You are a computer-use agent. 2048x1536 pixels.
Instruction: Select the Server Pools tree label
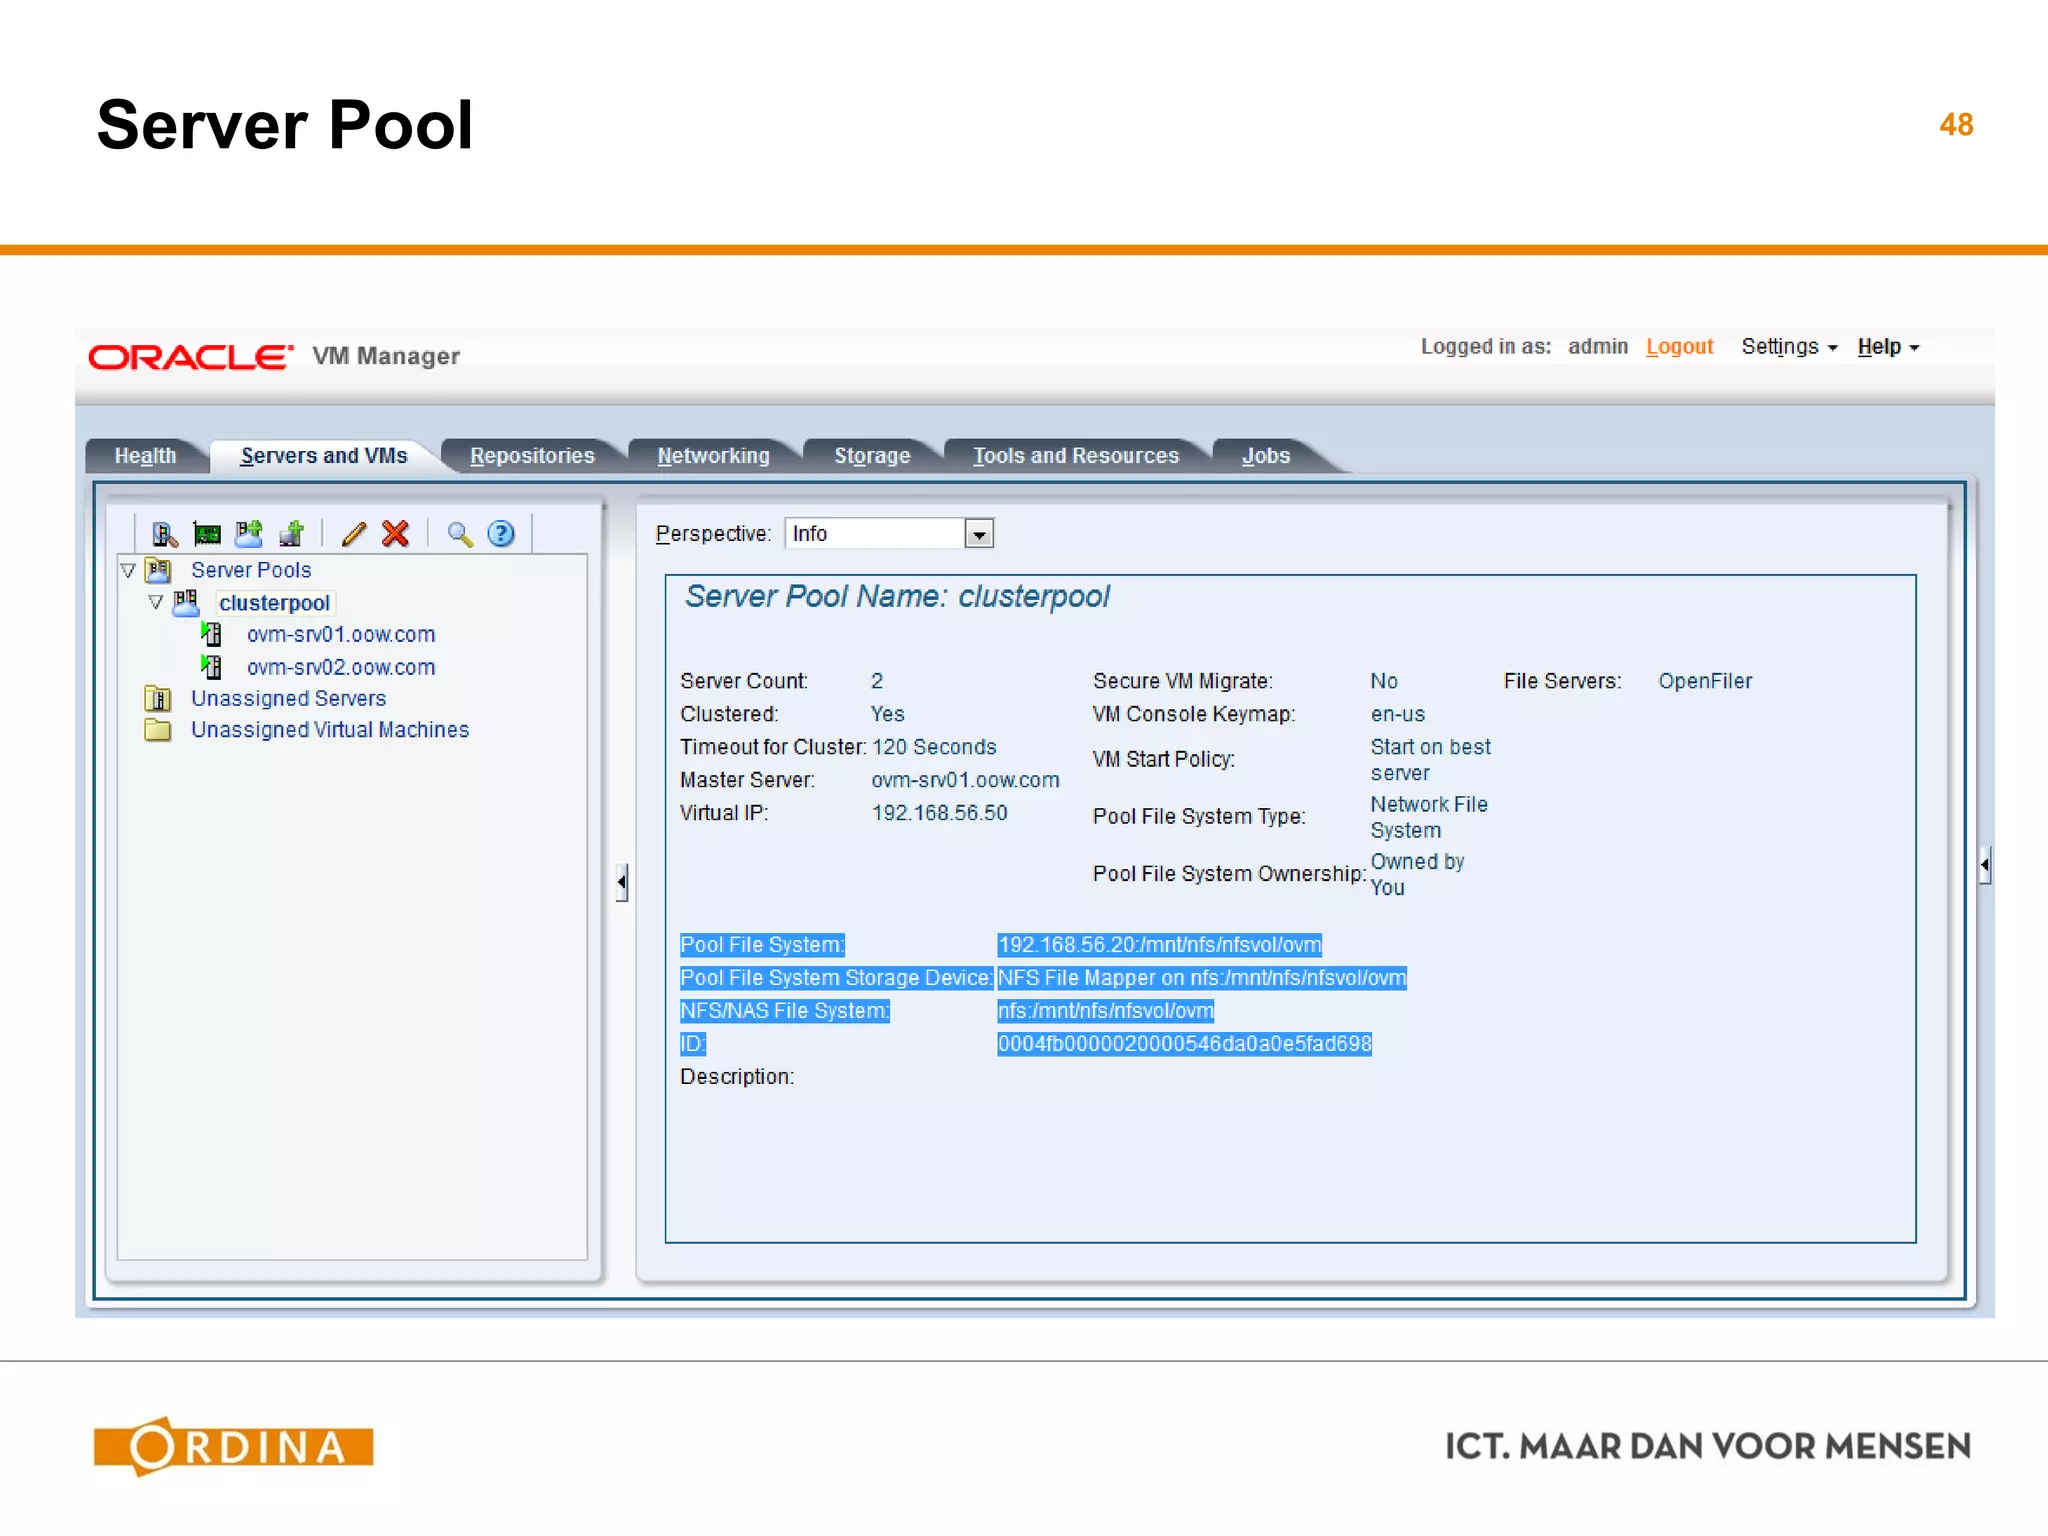tap(251, 570)
